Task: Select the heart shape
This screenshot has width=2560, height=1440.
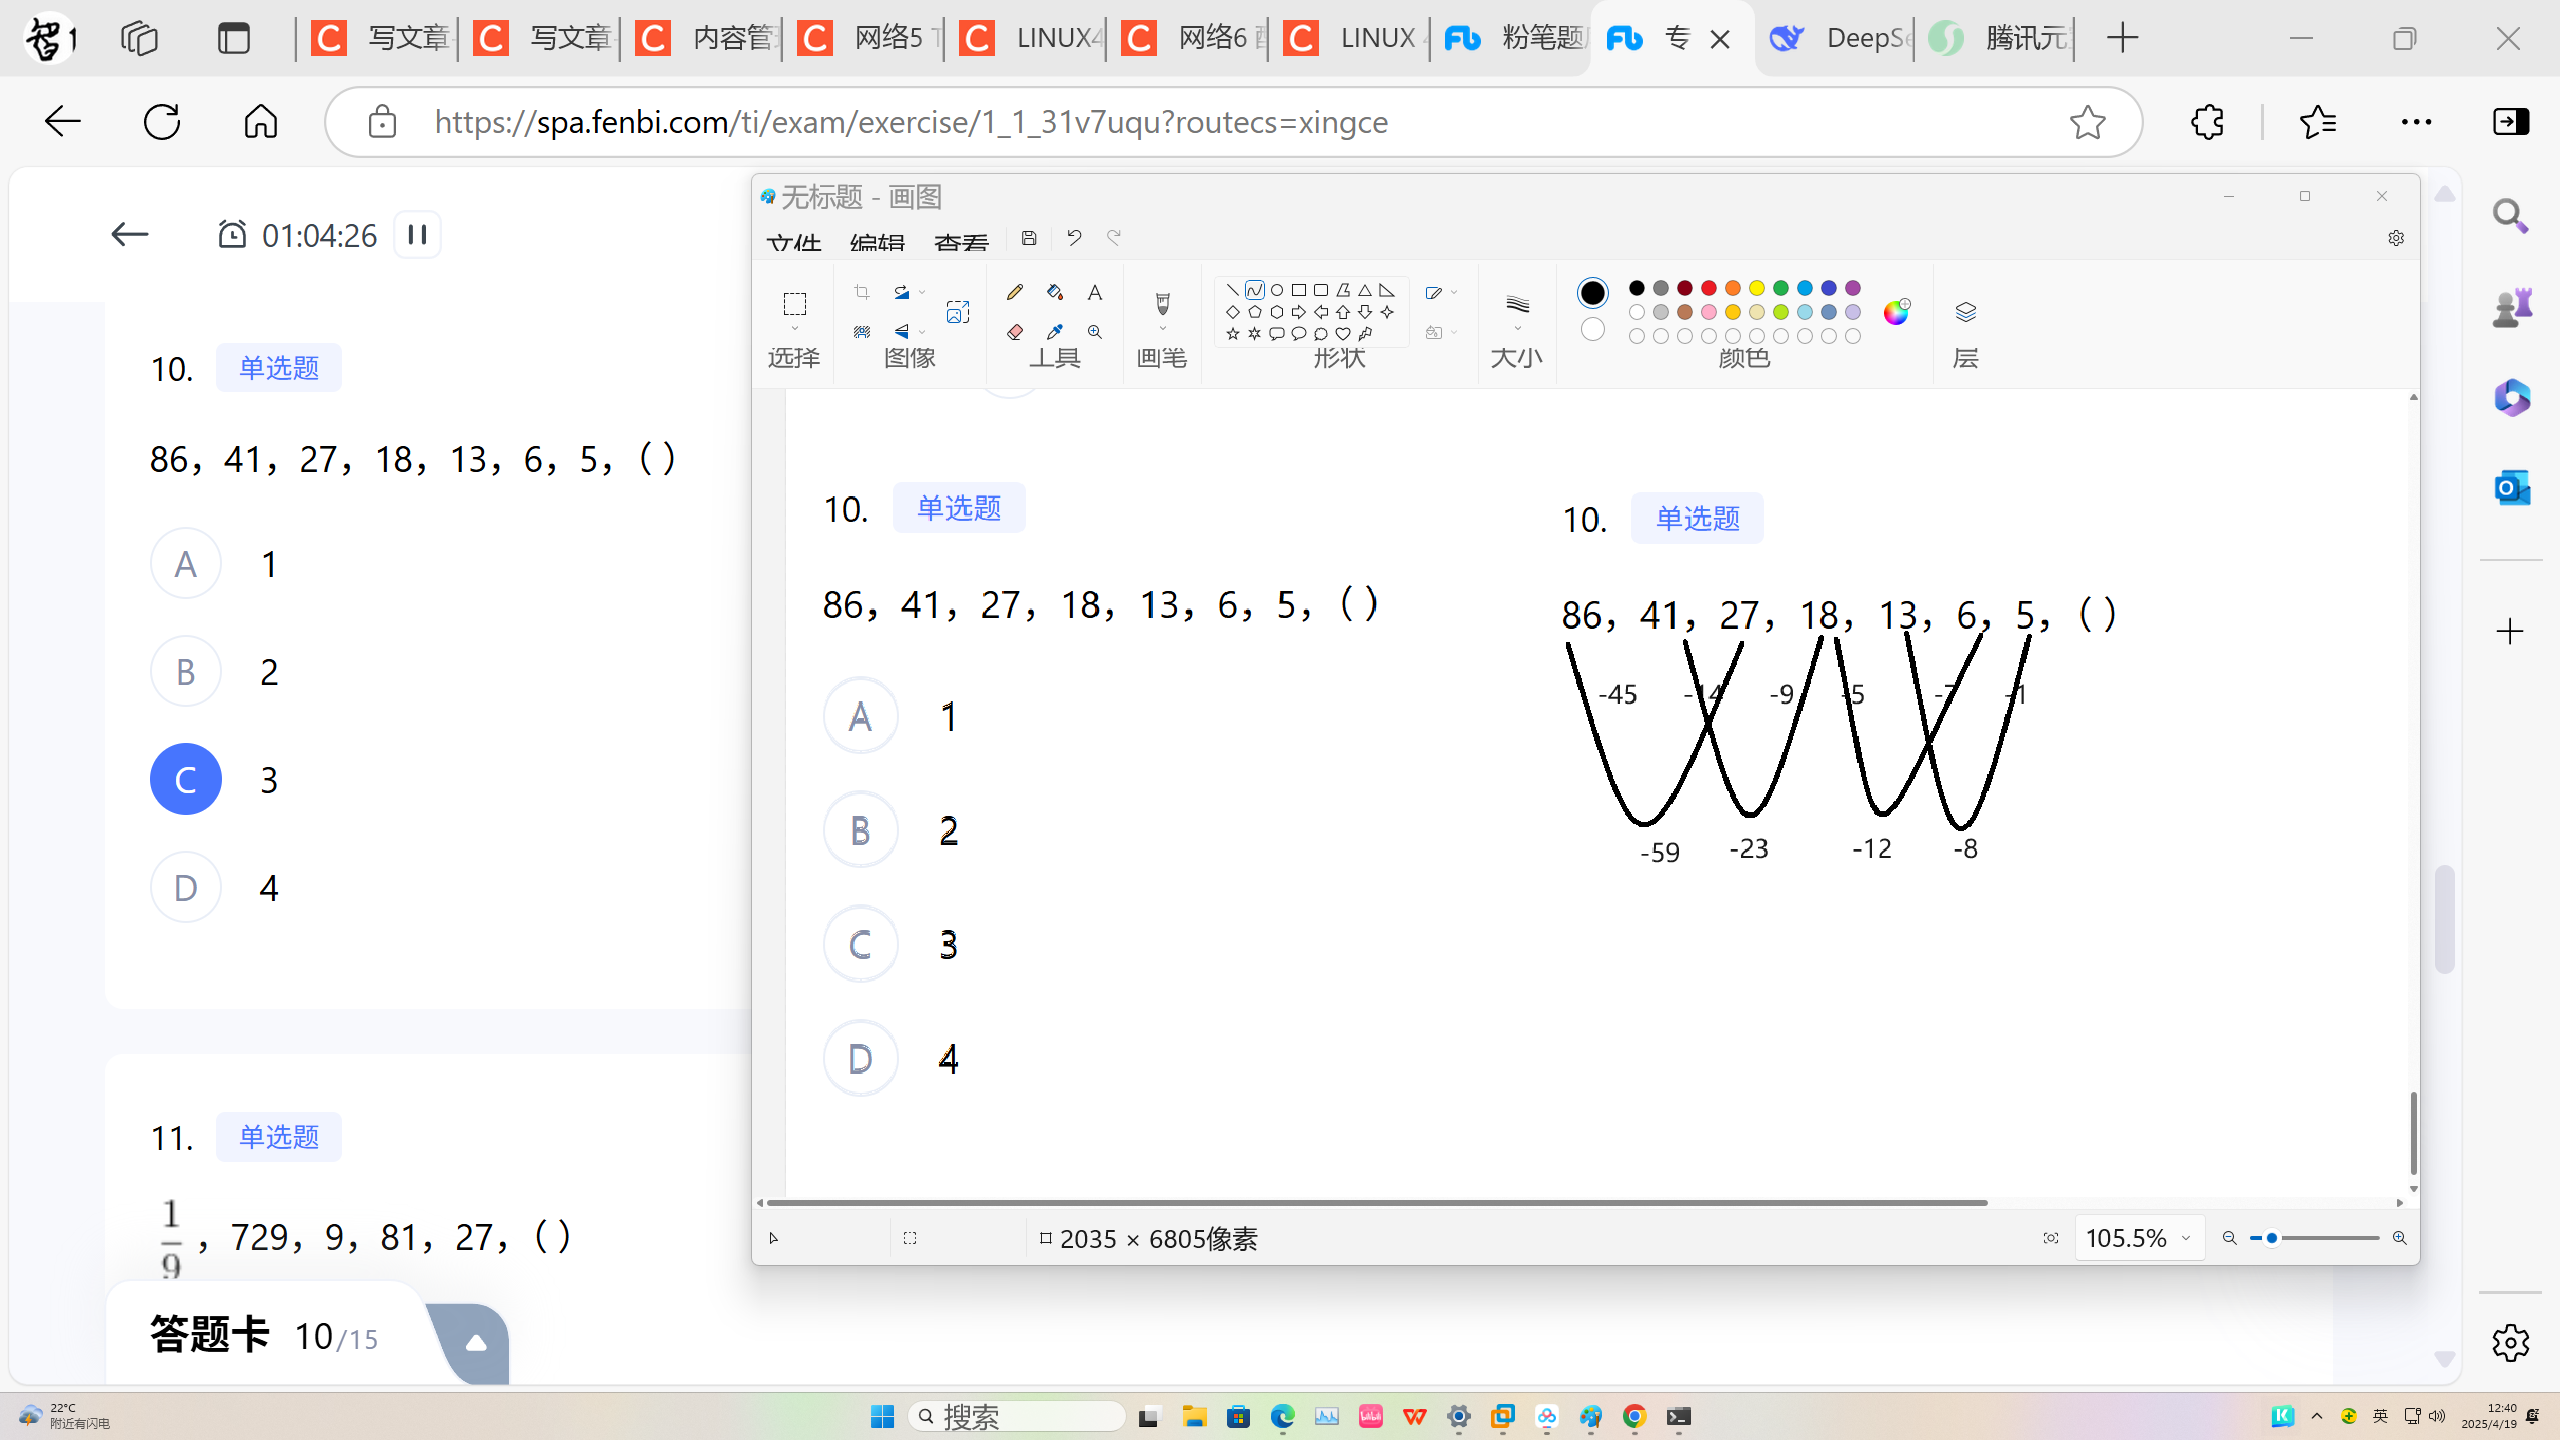Action: click(1343, 334)
